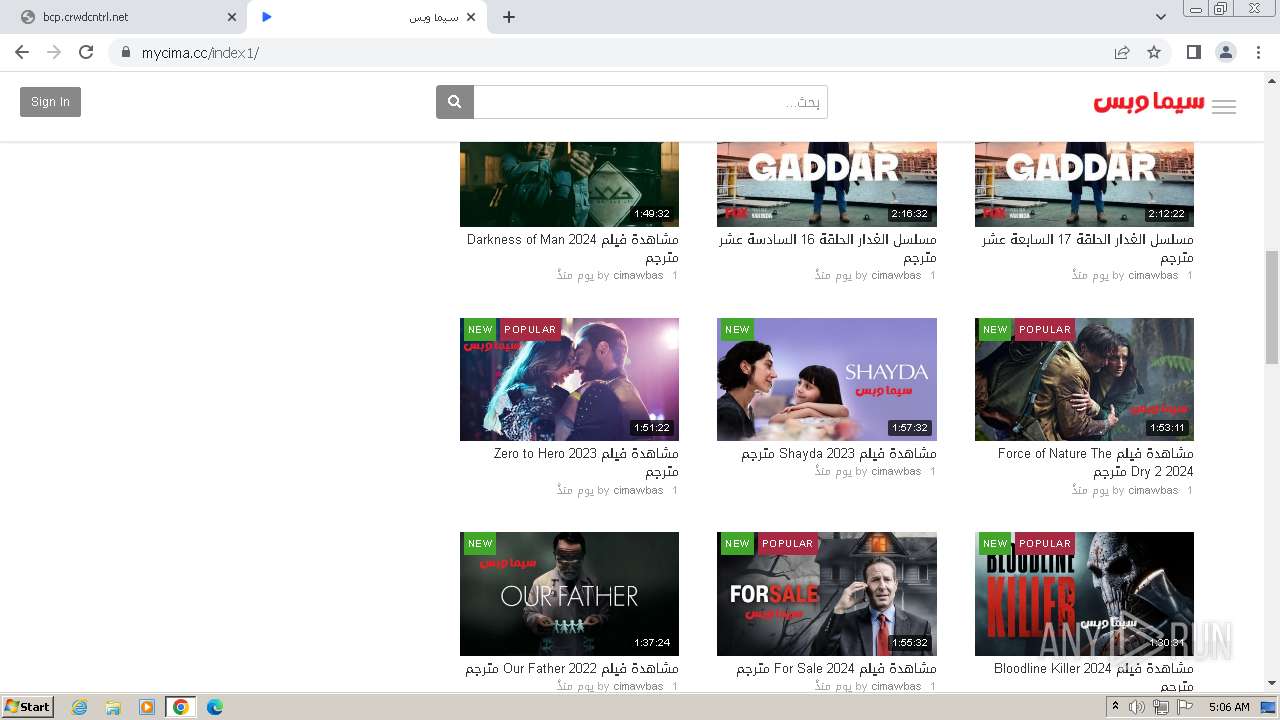
Task: Click the search magnifier button
Action: (455, 102)
